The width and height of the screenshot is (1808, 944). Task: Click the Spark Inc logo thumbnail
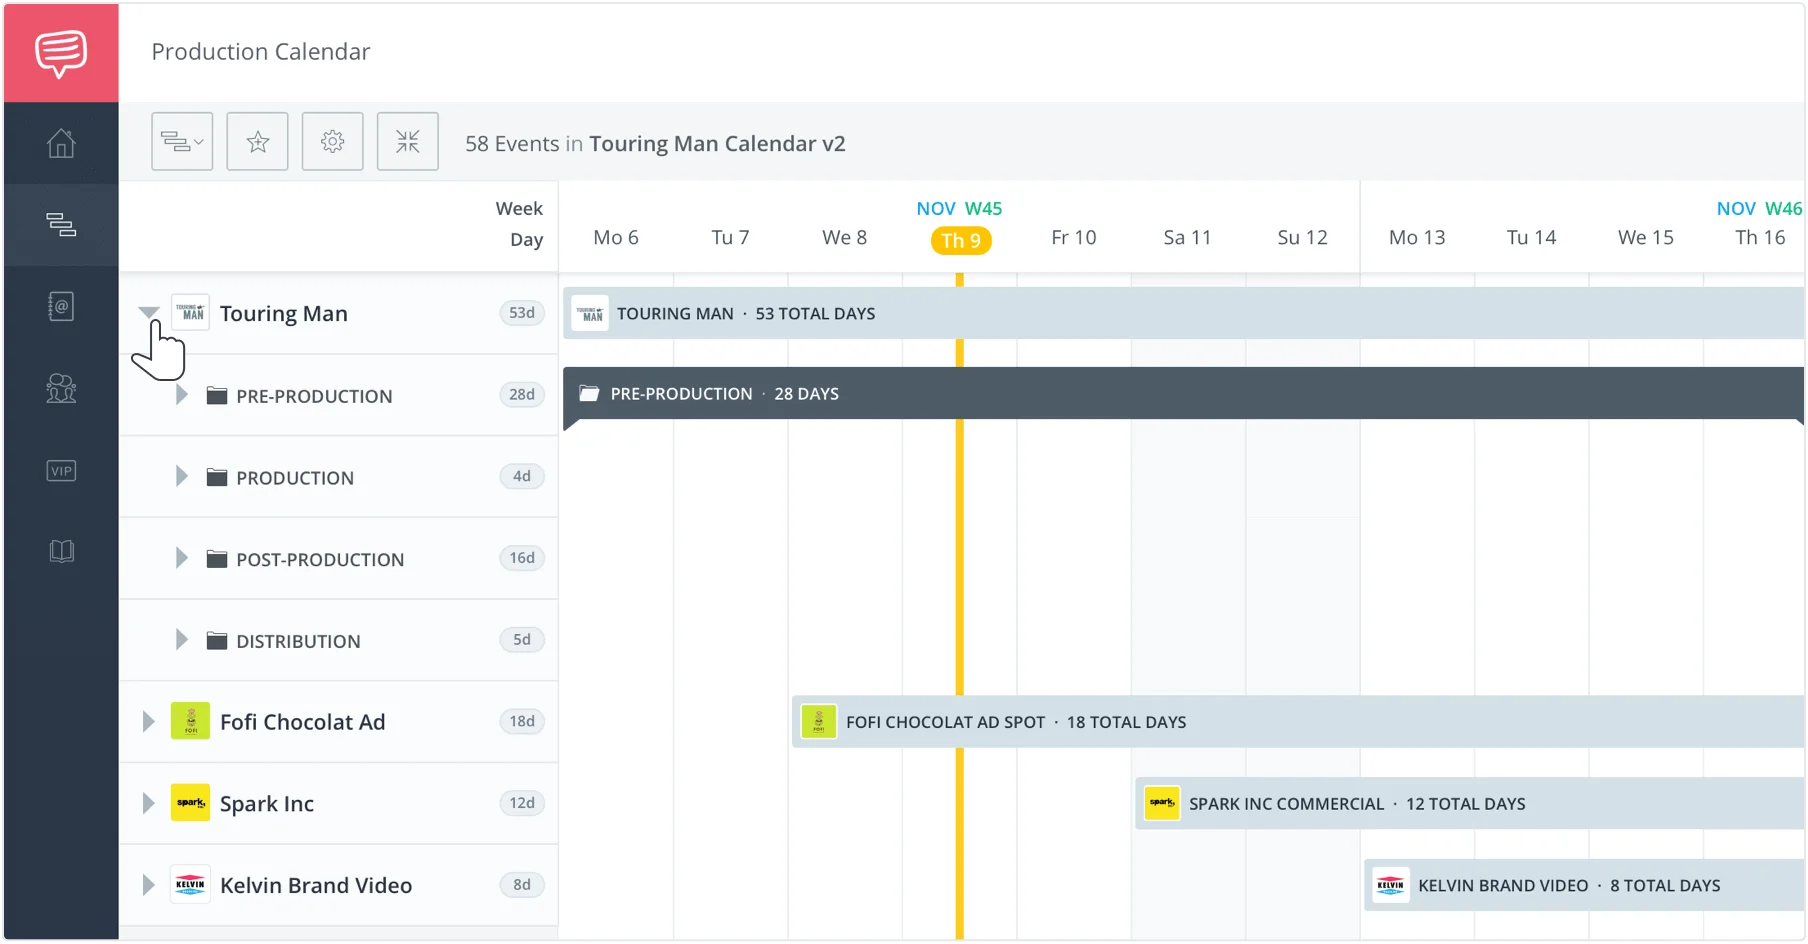190,803
